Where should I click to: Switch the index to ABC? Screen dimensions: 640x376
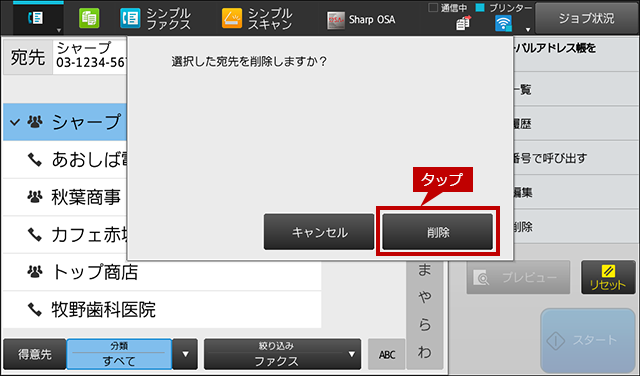pos(387,354)
